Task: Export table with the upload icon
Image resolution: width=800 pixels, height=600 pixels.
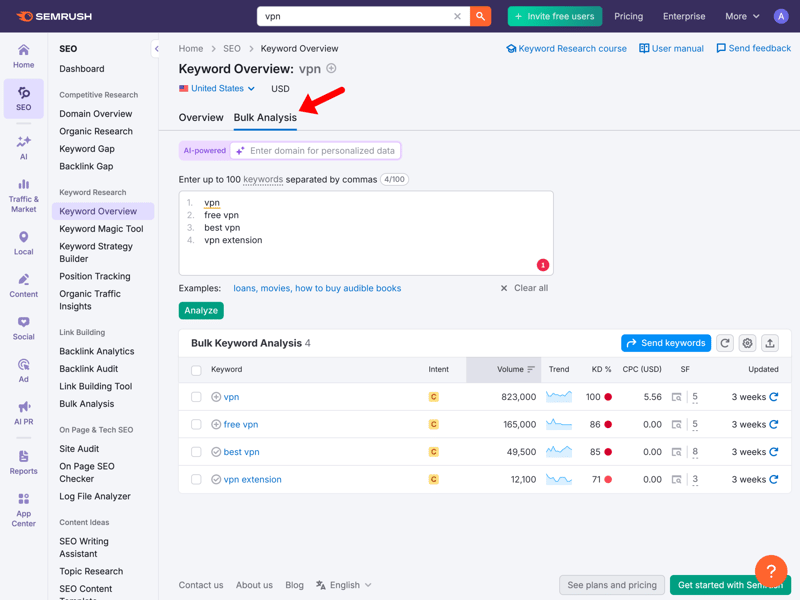Action: (770, 343)
